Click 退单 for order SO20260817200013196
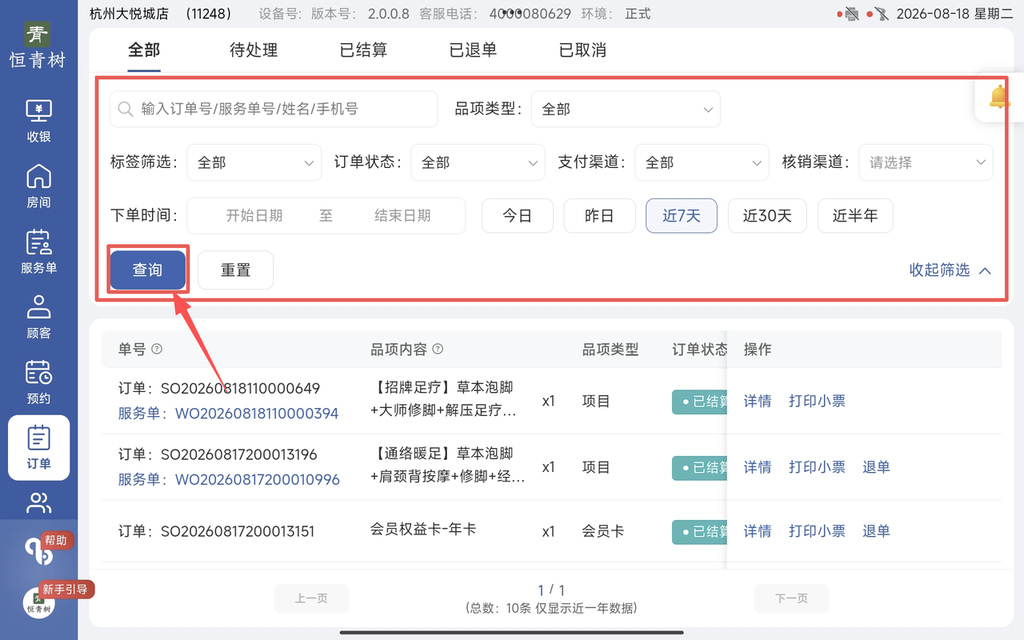Viewport: 1024px width, 640px height. [x=876, y=467]
